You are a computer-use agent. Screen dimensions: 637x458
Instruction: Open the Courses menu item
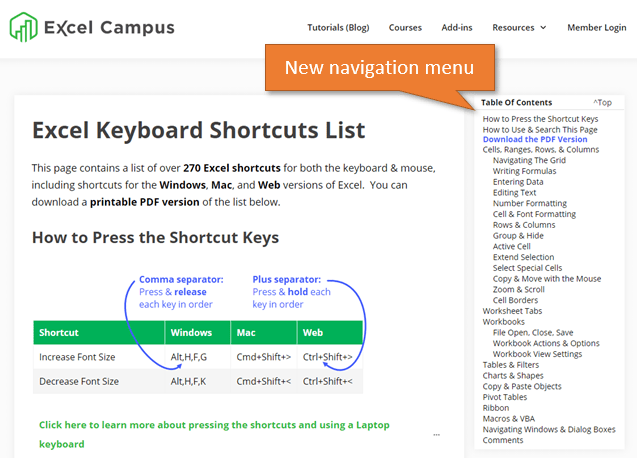[x=405, y=28]
